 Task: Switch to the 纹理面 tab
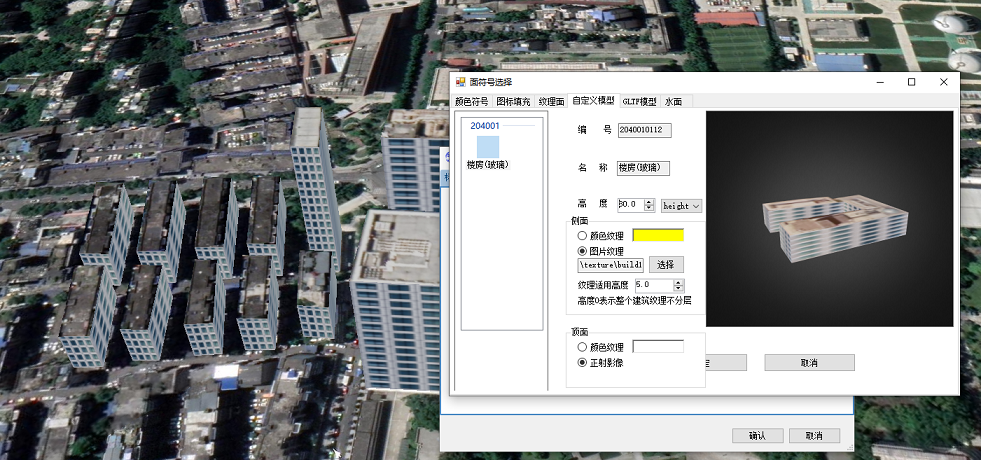point(551,102)
